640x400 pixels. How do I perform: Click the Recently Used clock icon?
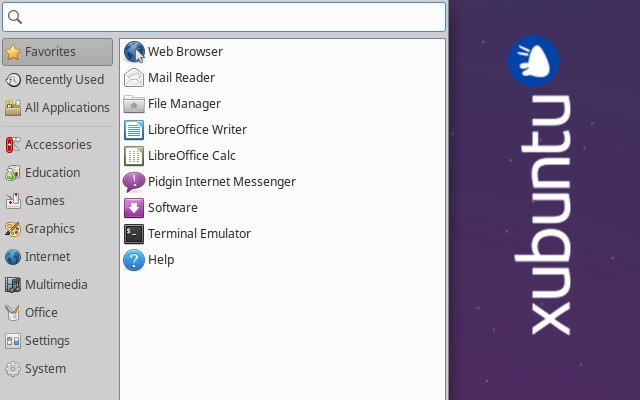coord(13,80)
